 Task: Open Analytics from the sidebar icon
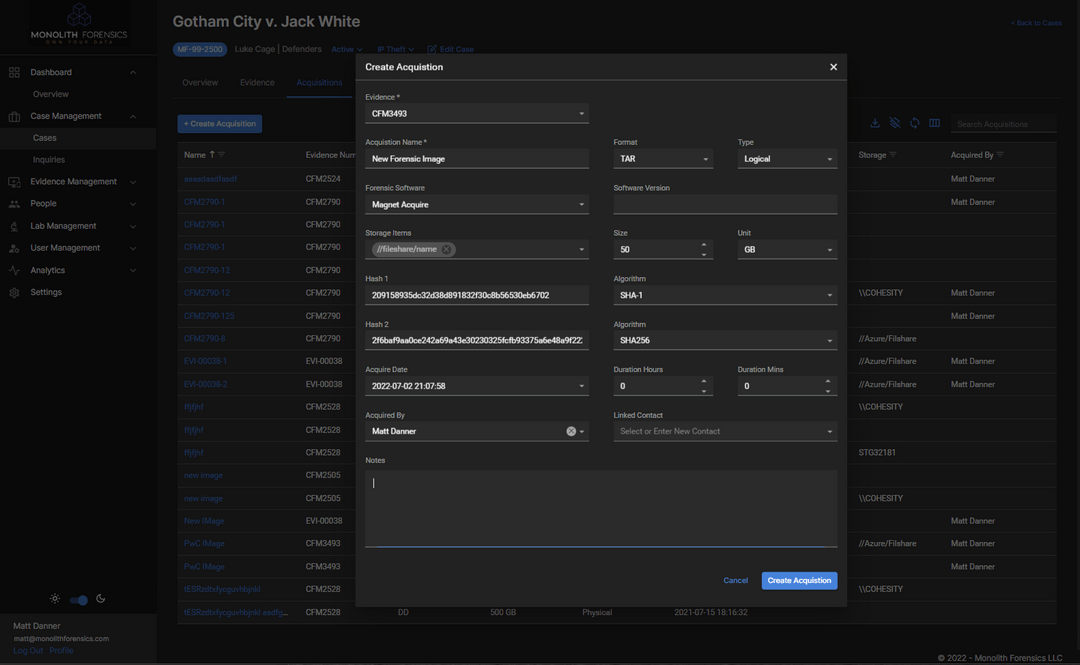point(14,269)
